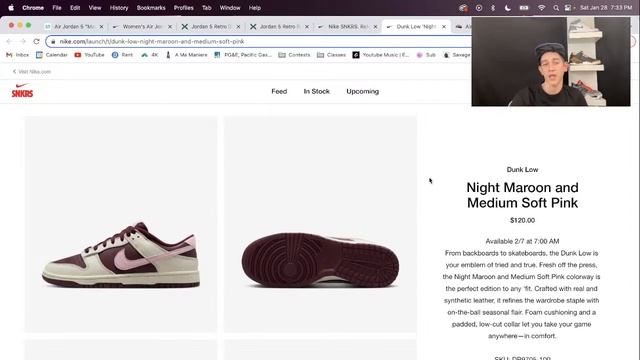
Task: Click the In Stock navigation link
Action: [x=316, y=91]
